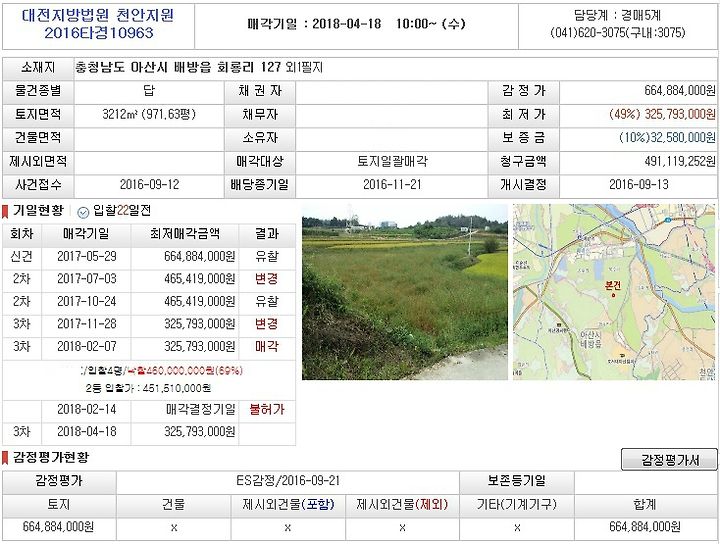720x544 pixels.
Task: Click the 2017-07-03 sale date row
Action: [x=149, y=279]
